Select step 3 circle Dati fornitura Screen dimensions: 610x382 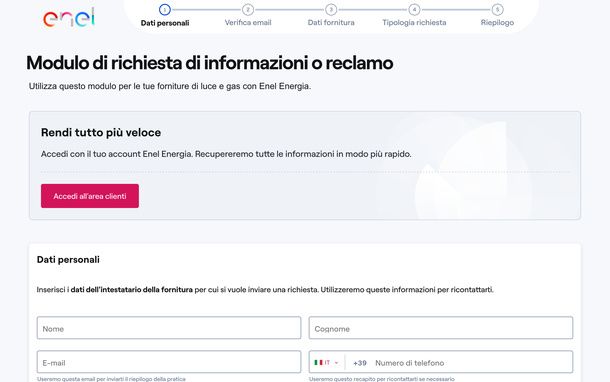(x=331, y=9)
